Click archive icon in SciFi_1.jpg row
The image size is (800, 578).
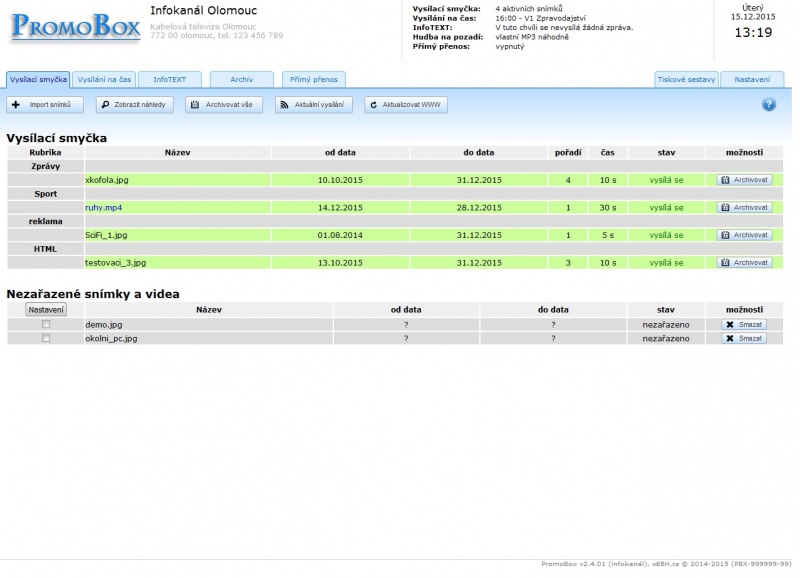click(x=725, y=235)
